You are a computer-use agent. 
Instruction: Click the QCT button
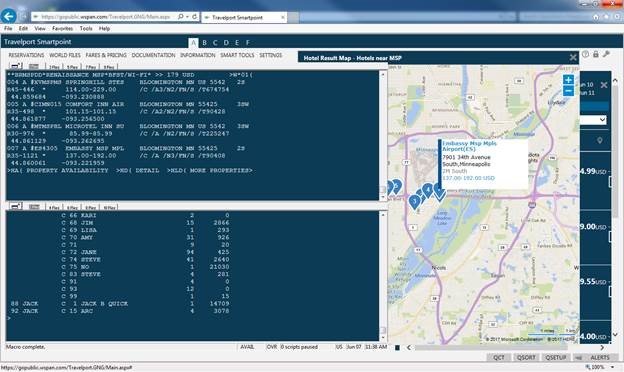coord(499,357)
